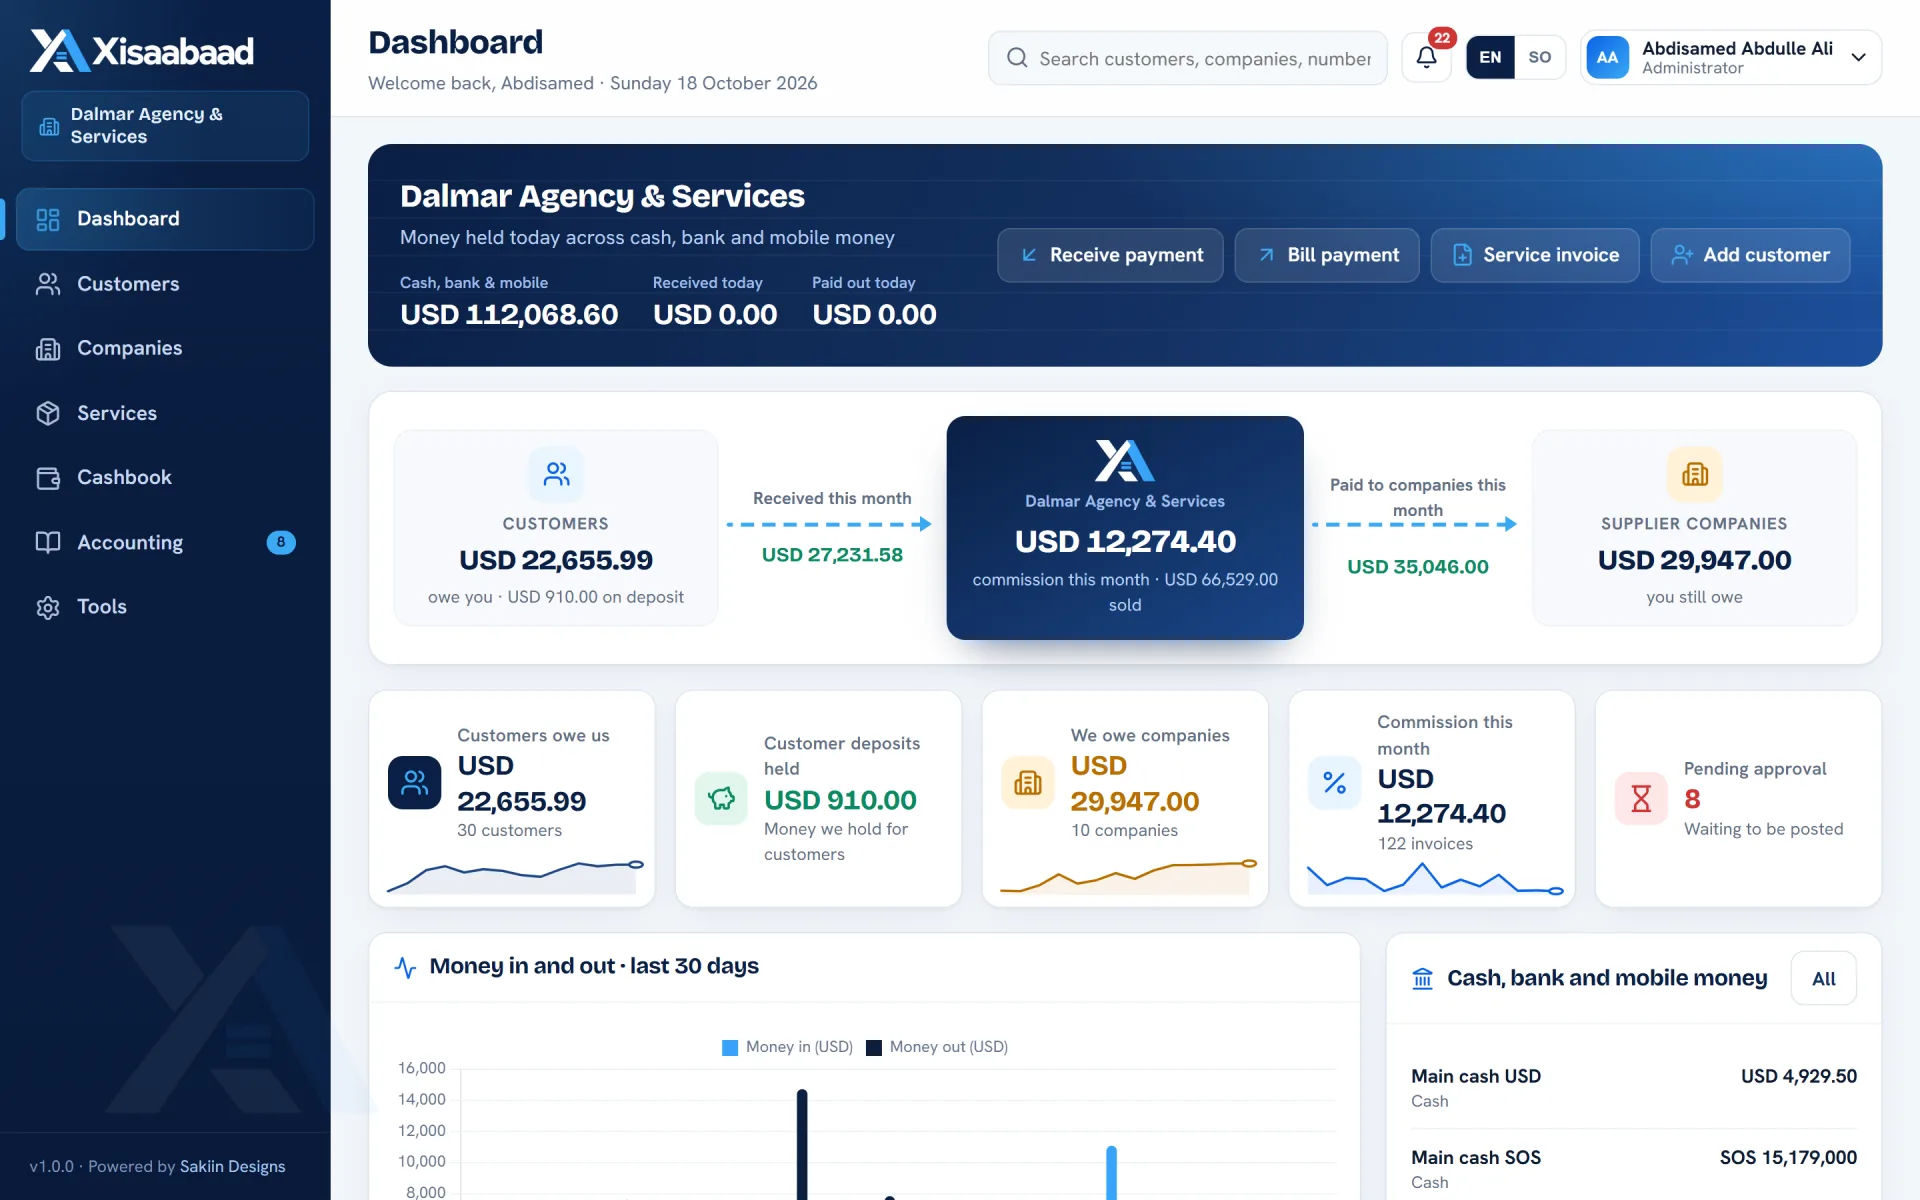Open Dashboard in the sidebar
1920x1200 pixels.
165,219
